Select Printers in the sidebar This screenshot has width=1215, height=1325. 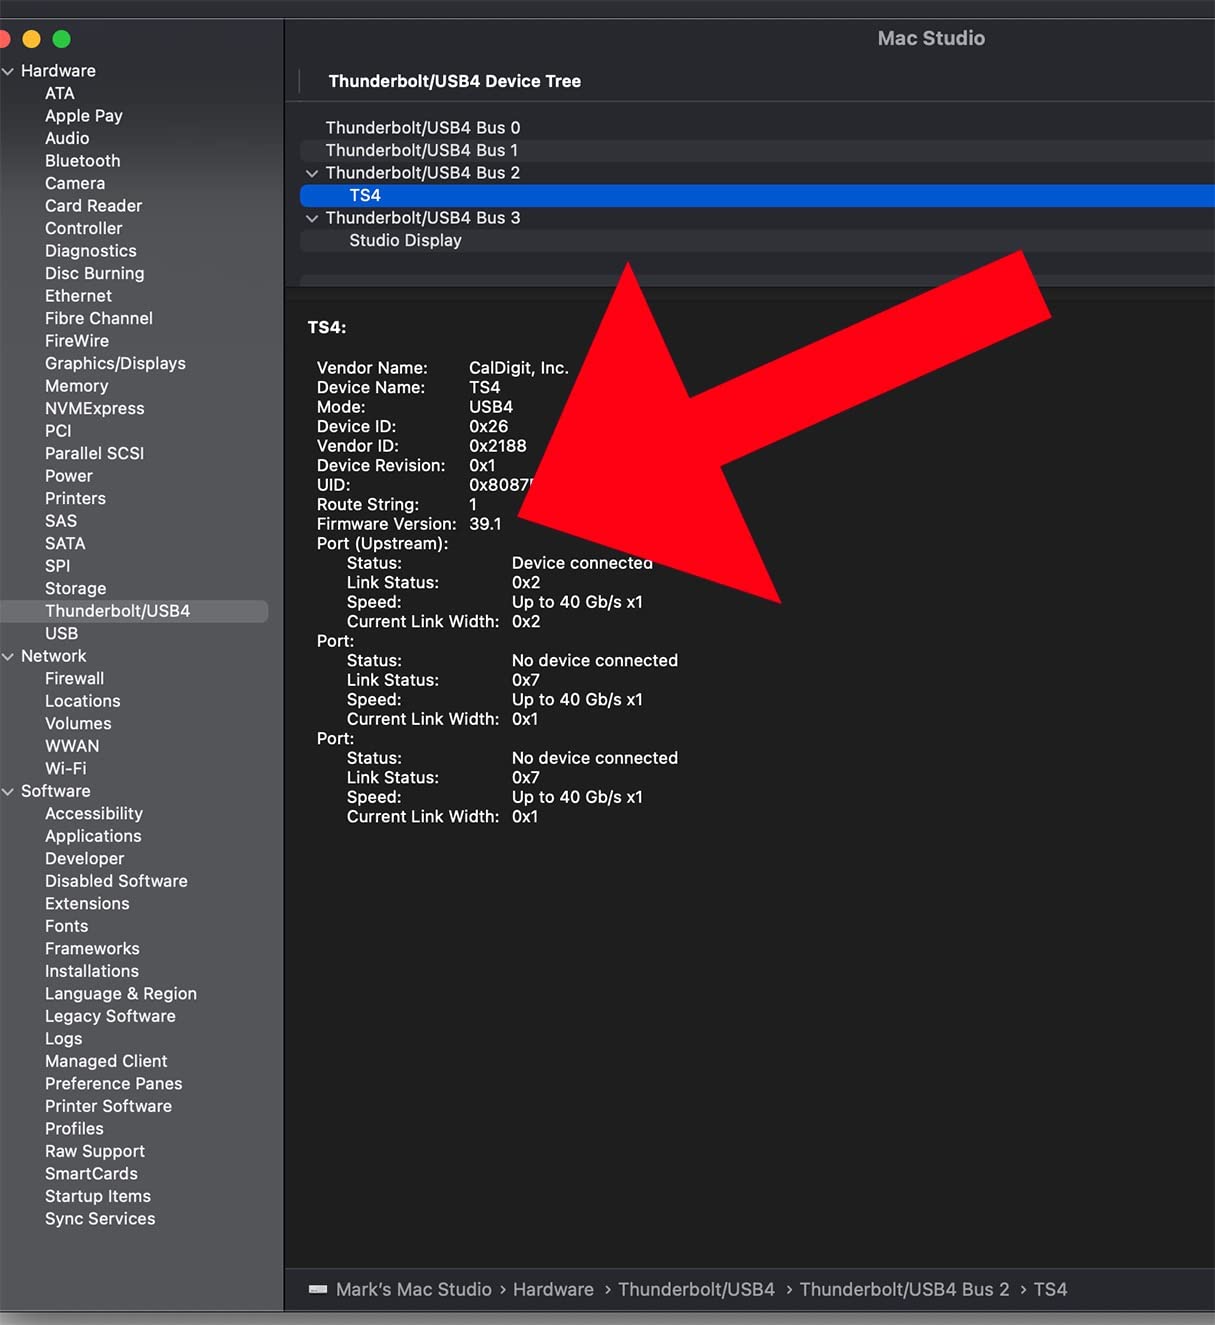tap(75, 498)
